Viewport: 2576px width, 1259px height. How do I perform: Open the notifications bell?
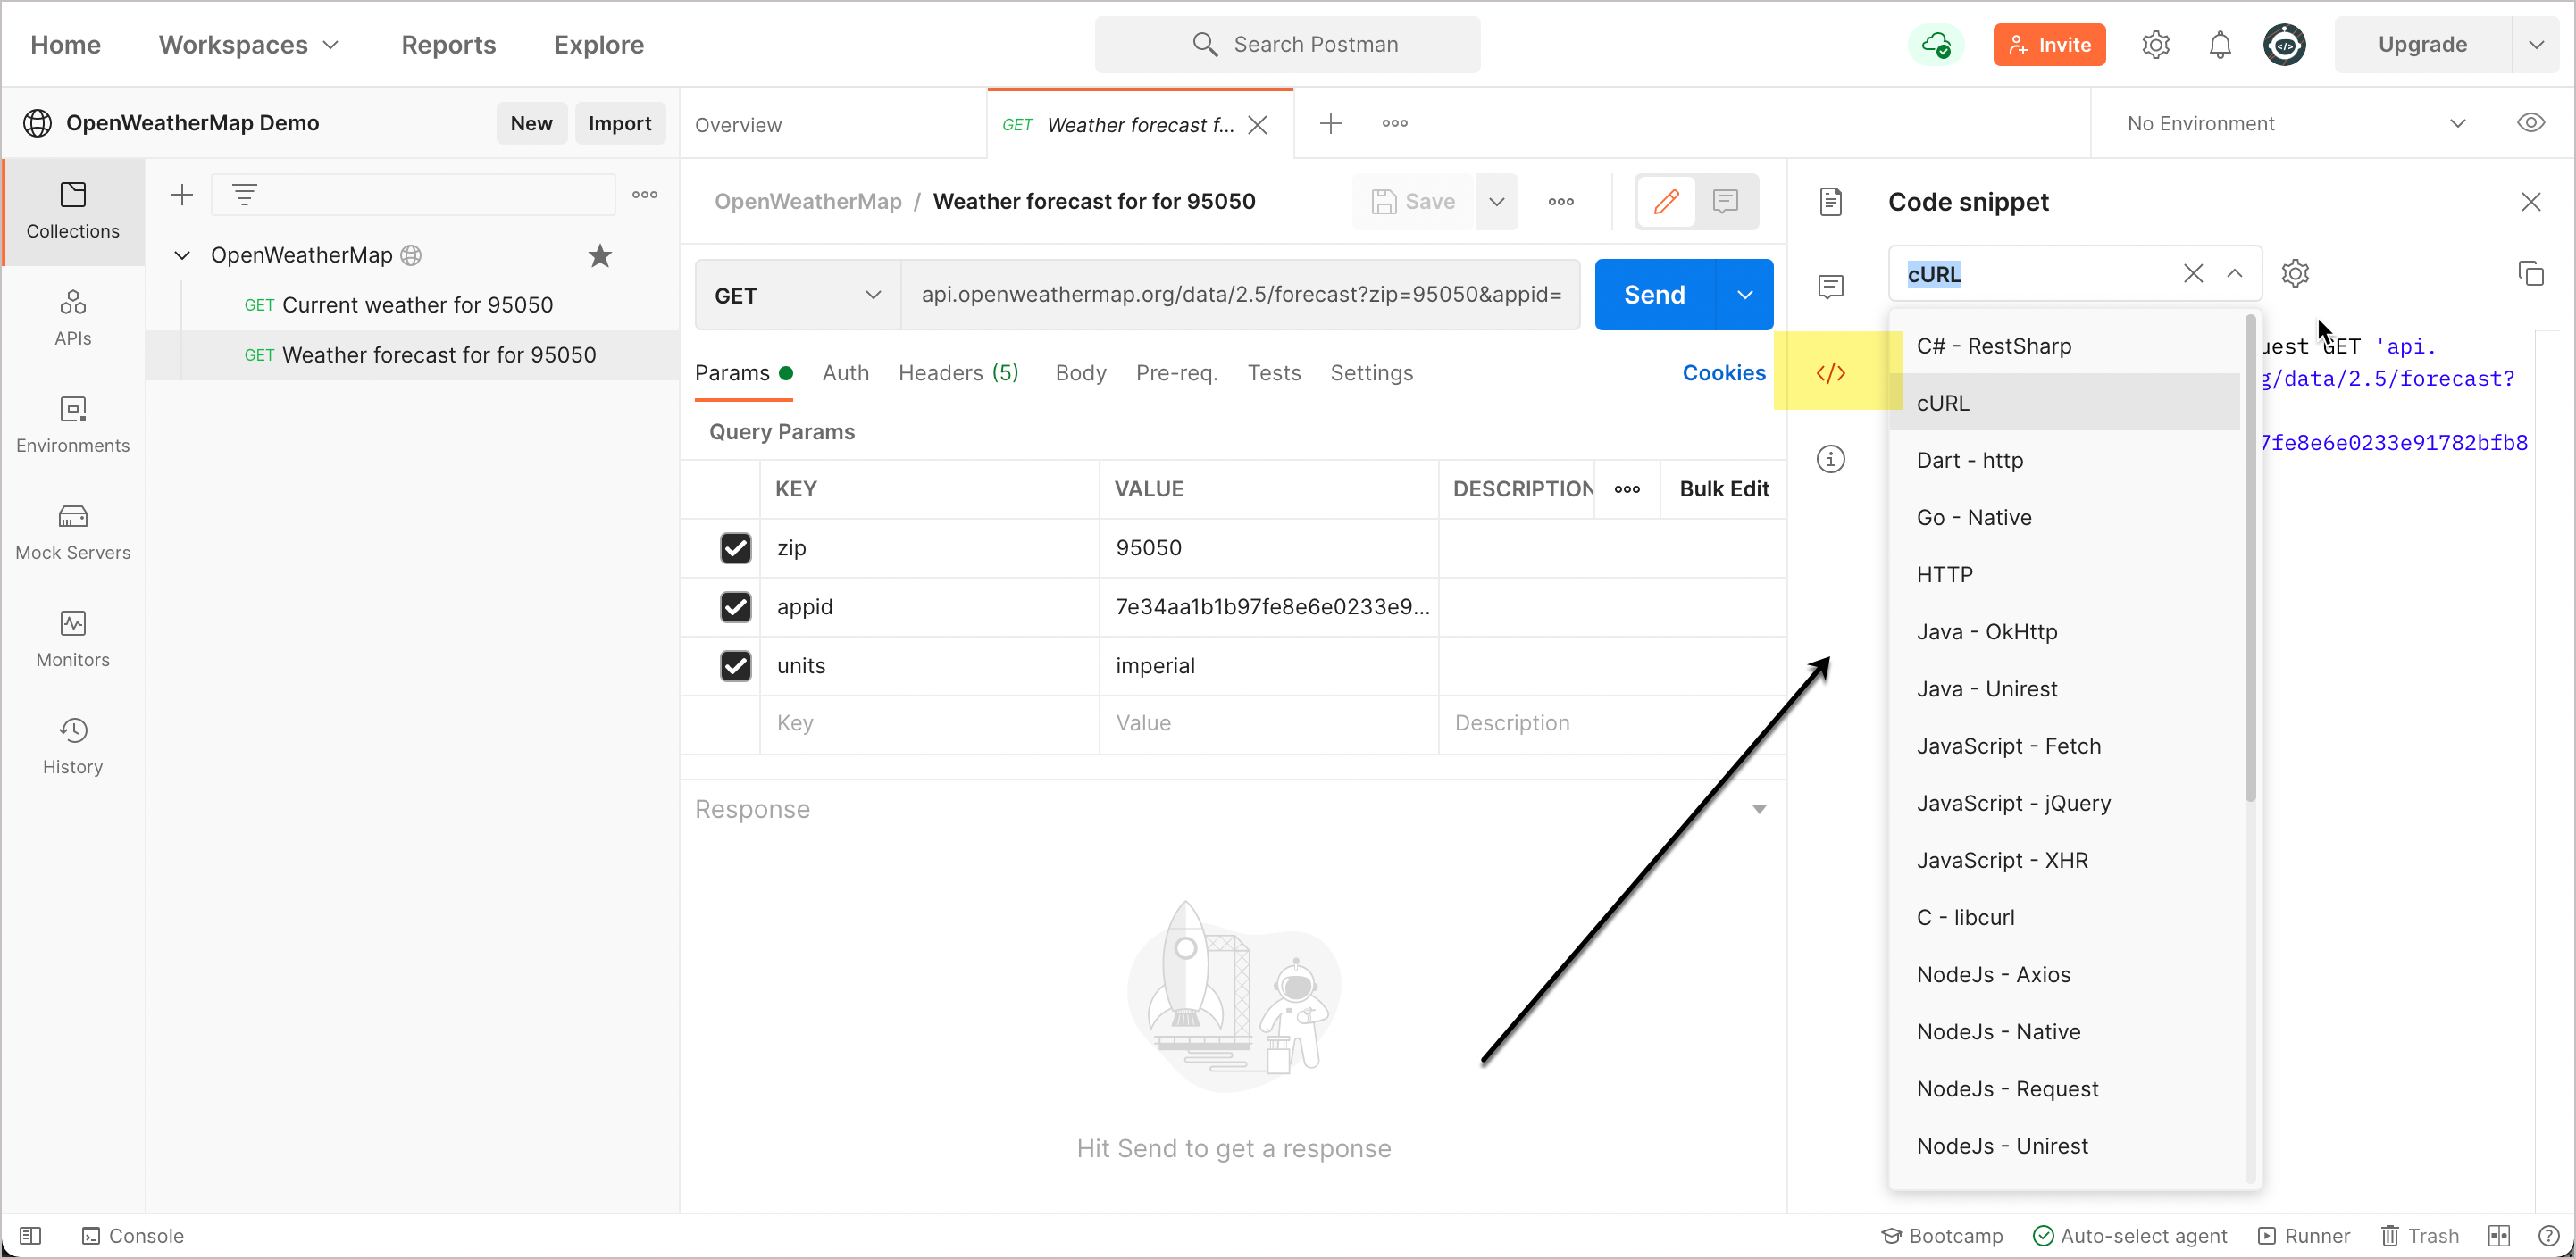(x=2219, y=45)
